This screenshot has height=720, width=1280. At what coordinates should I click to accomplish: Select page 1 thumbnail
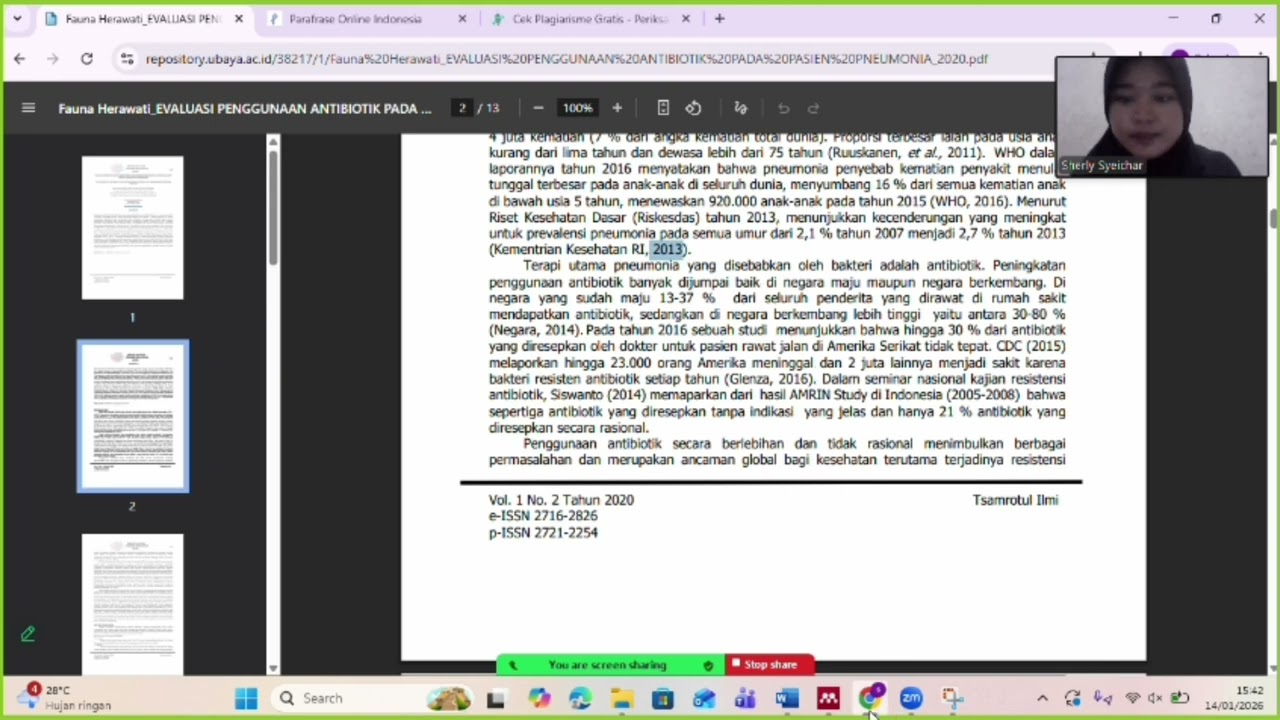coord(132,227)
